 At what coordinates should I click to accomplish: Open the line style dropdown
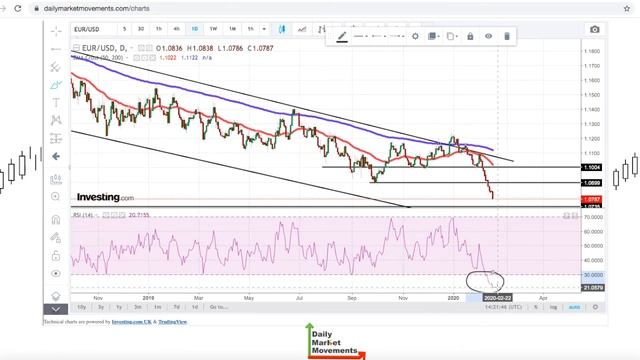[360, 36]
